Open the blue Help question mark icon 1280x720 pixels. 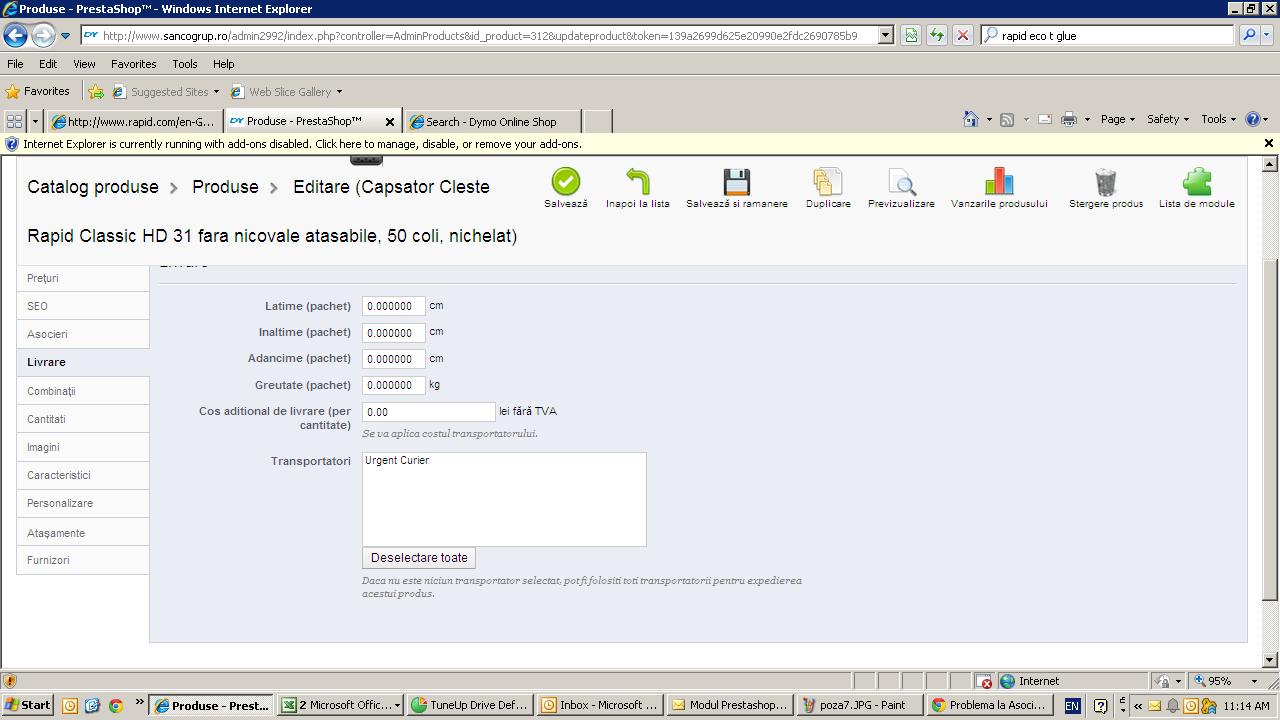pyautogui.click(x=1253, y=119)
